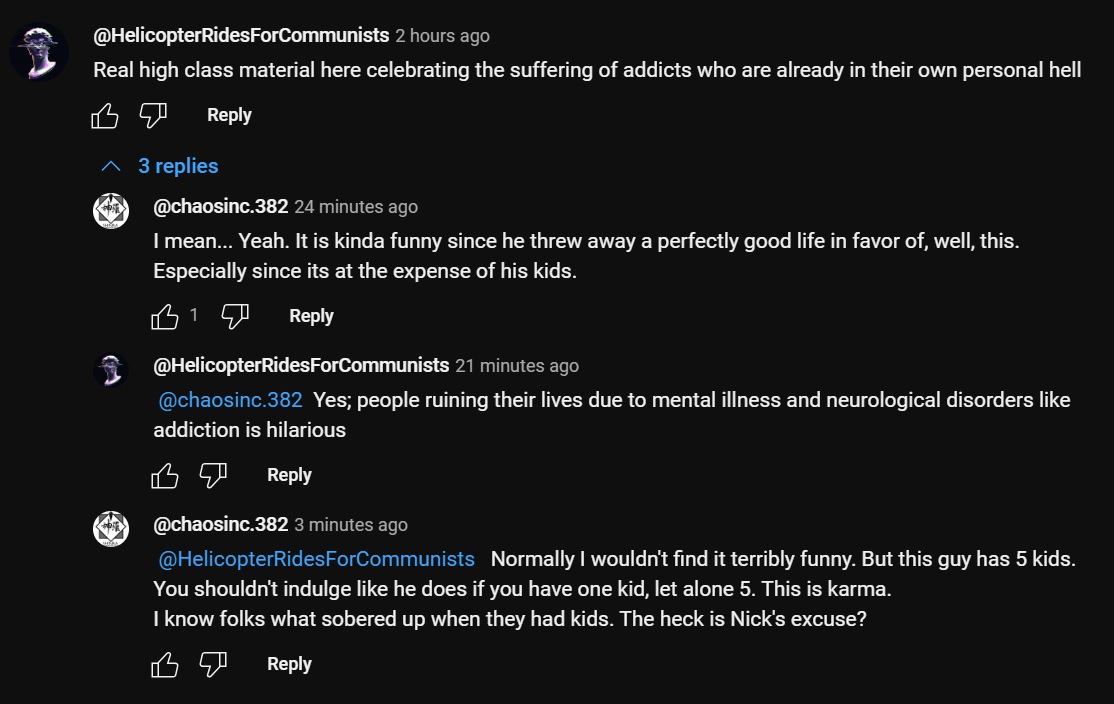Open the top comment's '2 hours ago' timestamp

(442, 36)
